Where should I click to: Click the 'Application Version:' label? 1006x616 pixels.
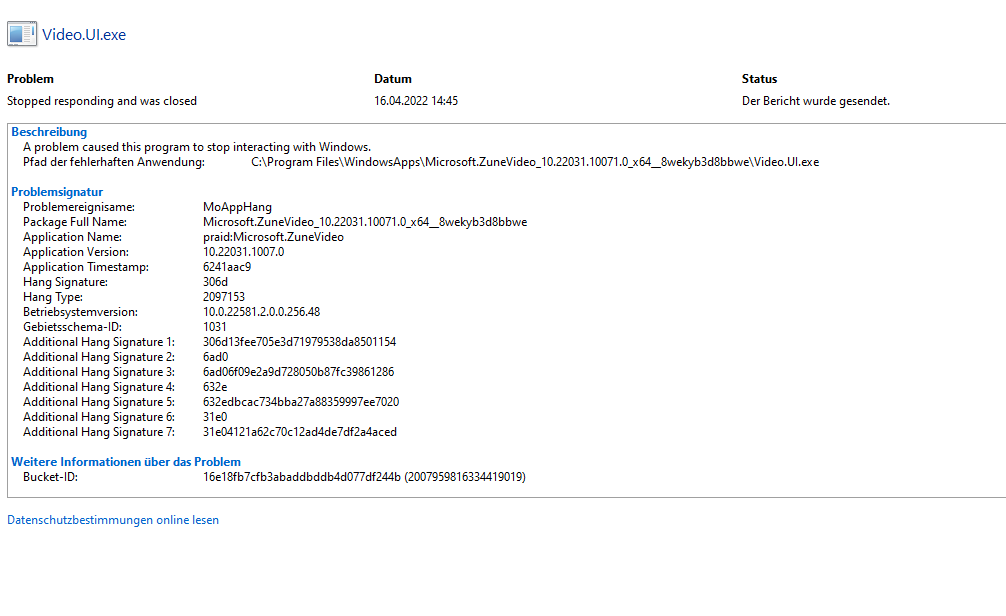click(76, 252)
